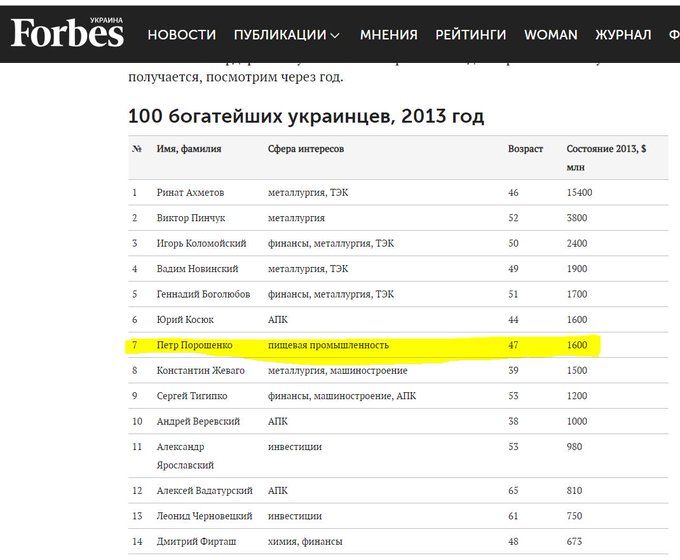Click 'инвестиции' in Леонид Черновецкий's row
This screenshot has height=560, width=680.
pyautogui.click(x=295, y=516)
